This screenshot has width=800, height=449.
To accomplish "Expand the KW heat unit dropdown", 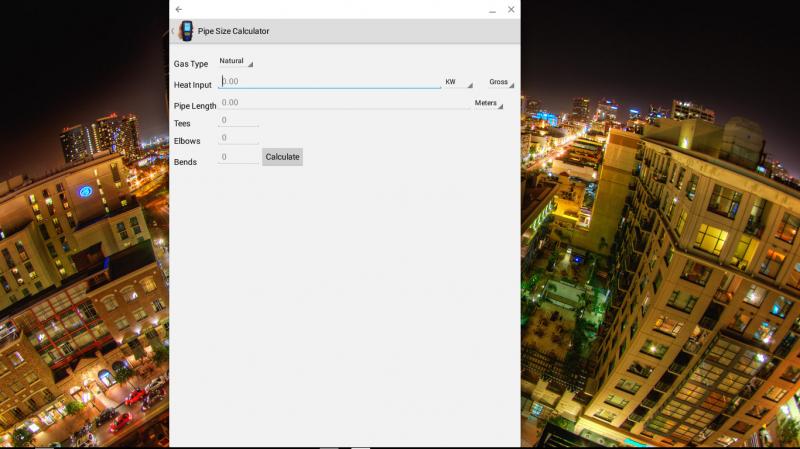I will tap(458, 83).
